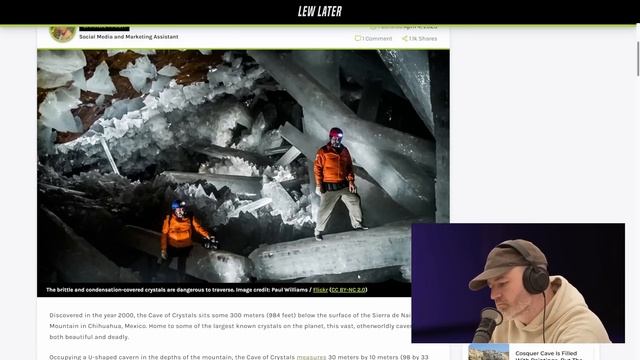Click the paragraph starting 'Discovered in the year 2000'
The width and height of the screenshot is (640, 360).
pyautogui.click(x=231, y=326)
